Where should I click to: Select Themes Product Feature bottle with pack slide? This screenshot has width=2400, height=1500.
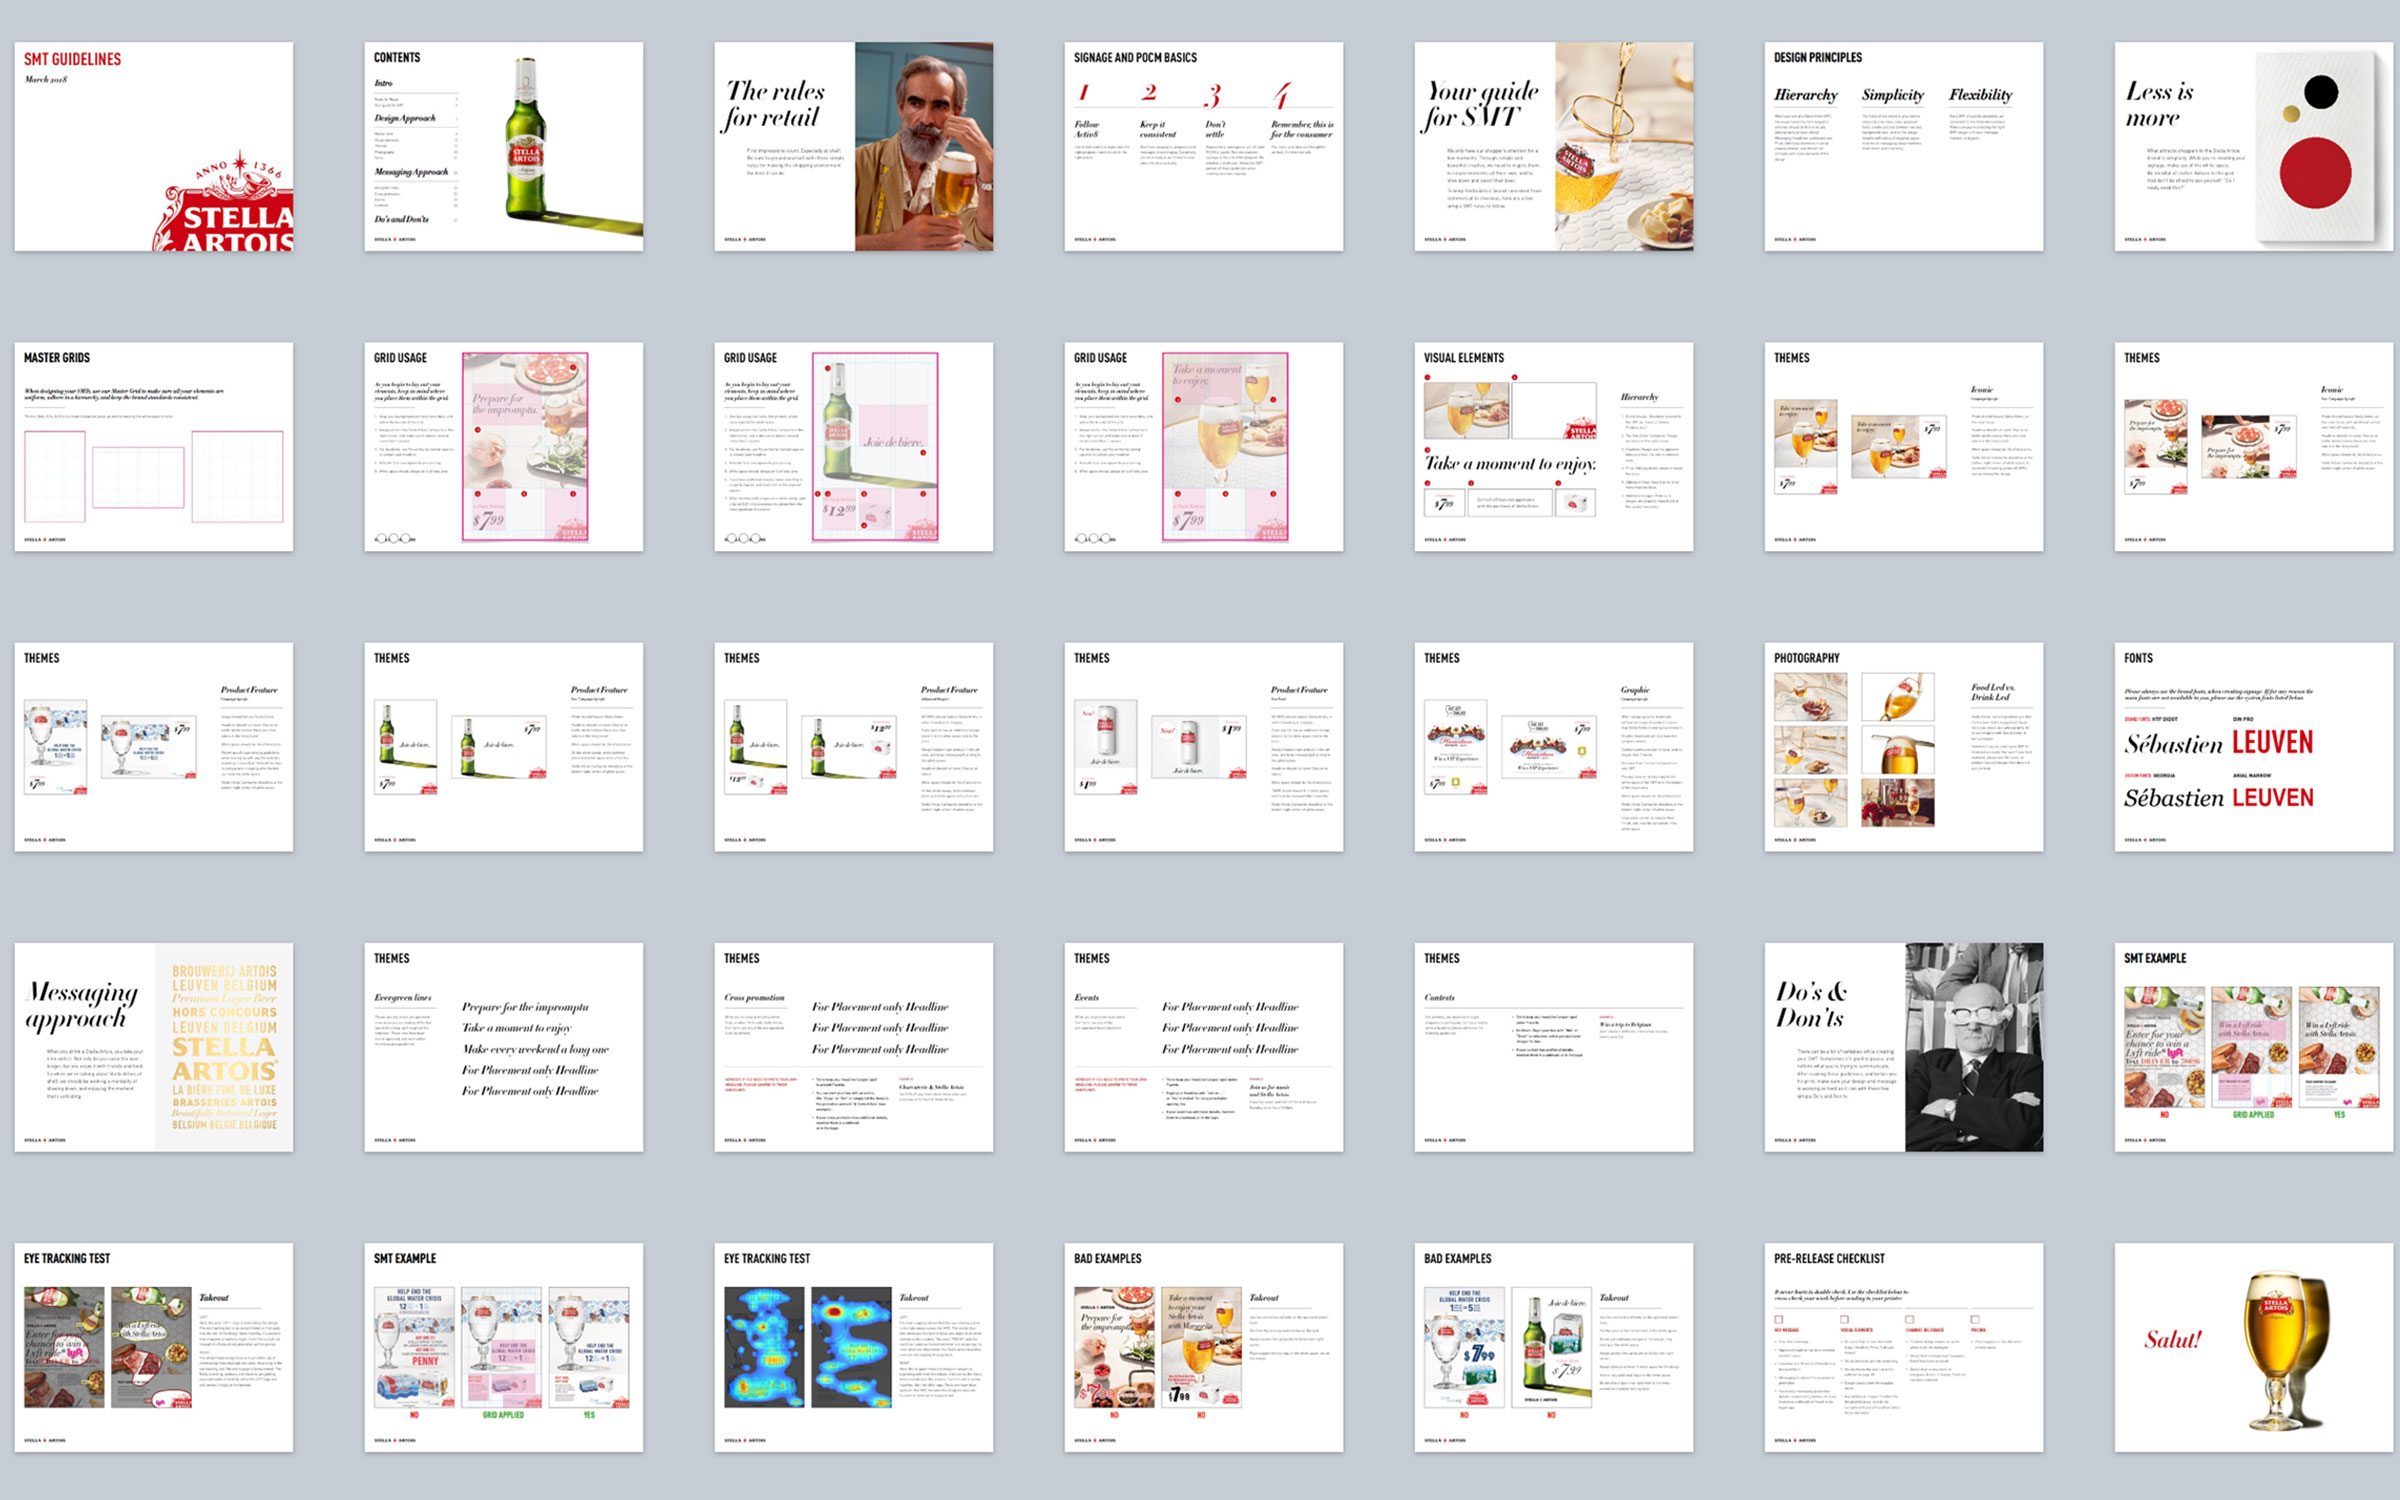854,747
